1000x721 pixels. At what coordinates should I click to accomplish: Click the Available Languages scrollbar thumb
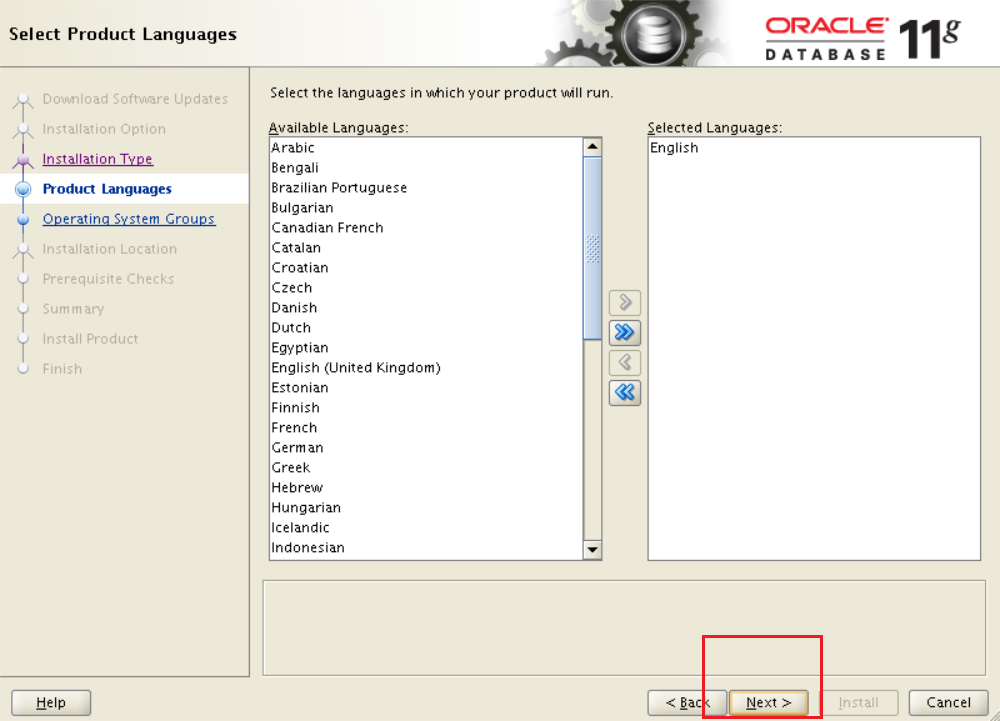tap(592, 249)
